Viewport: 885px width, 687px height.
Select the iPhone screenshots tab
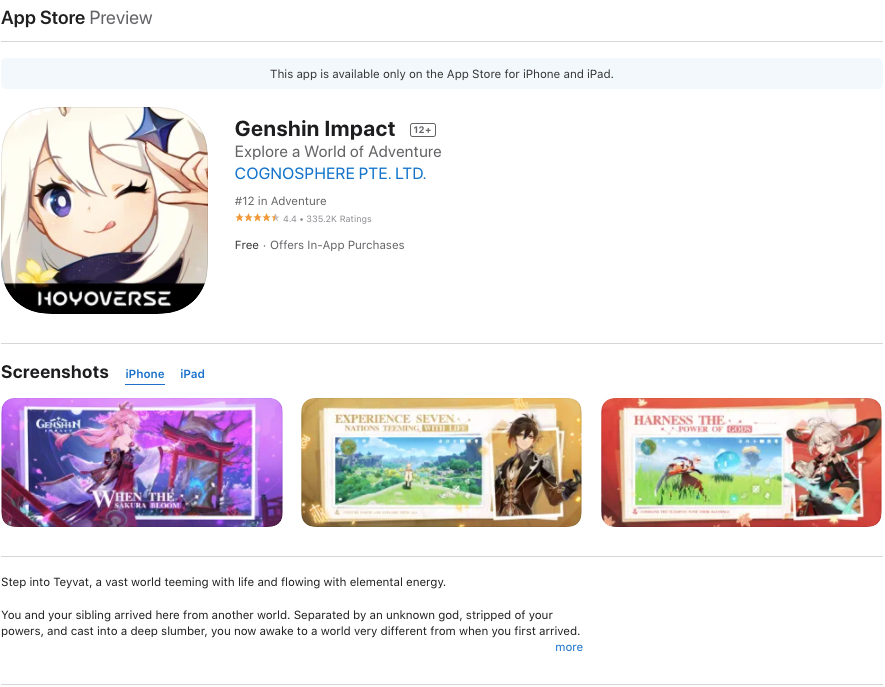pos(144,374)
